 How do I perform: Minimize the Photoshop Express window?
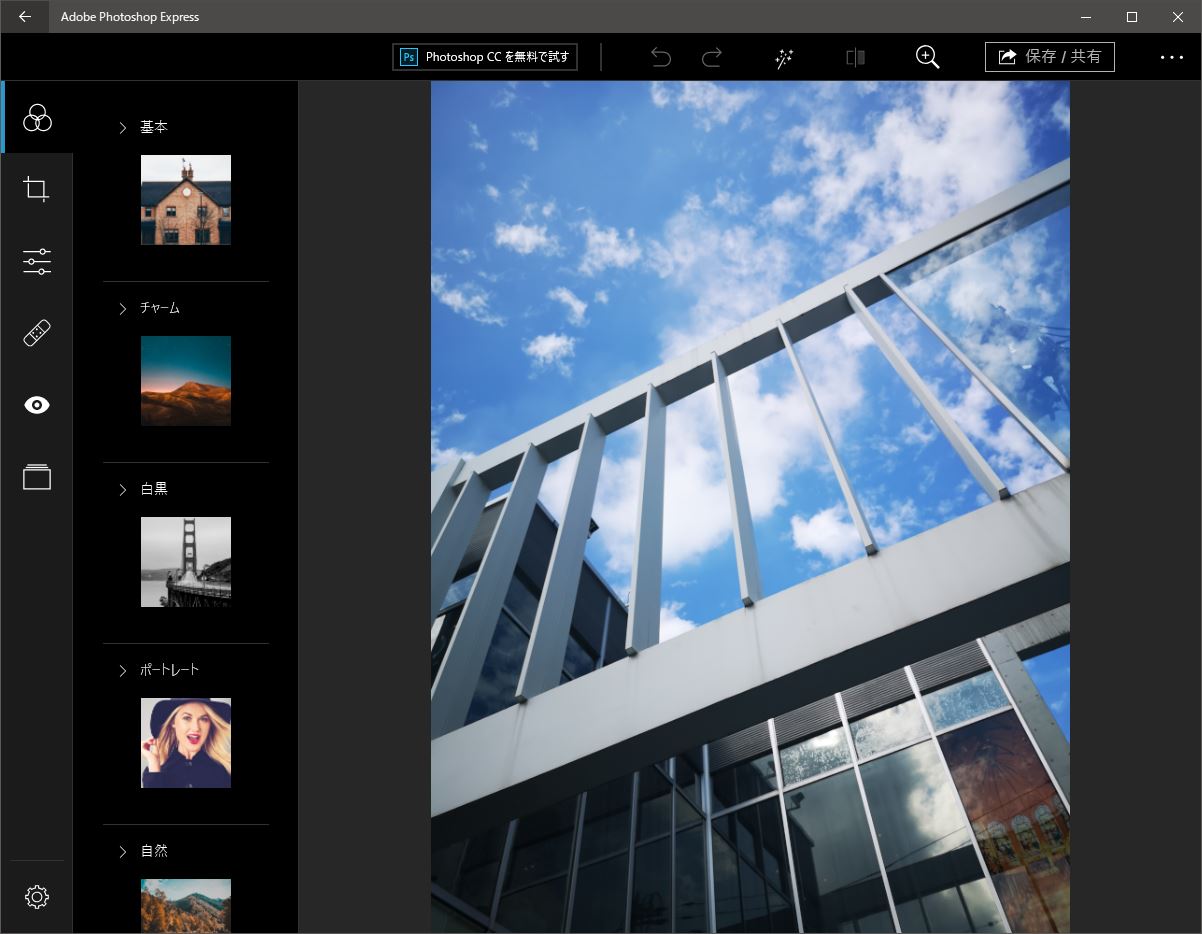1086,16
